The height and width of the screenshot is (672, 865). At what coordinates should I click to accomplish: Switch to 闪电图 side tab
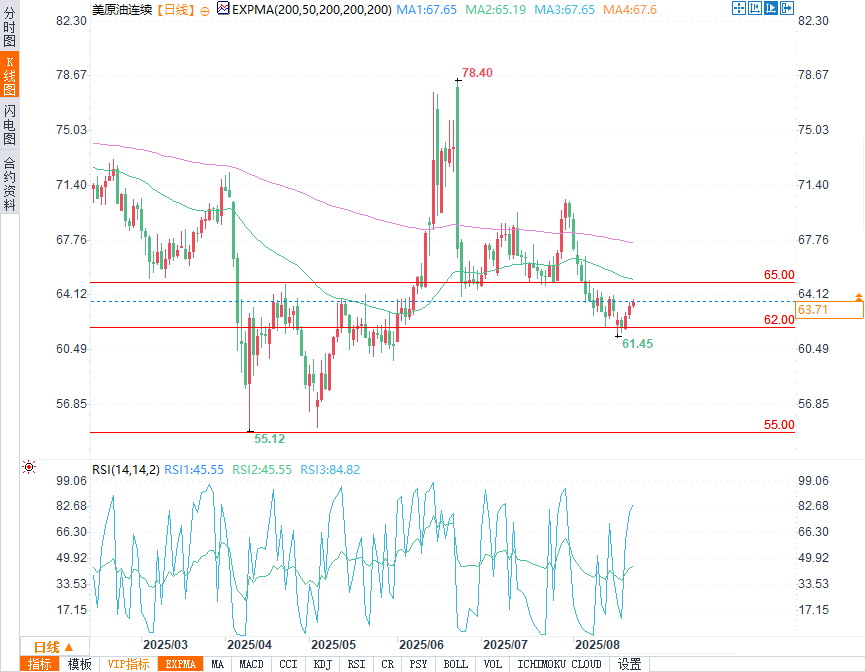coord(9,124)
